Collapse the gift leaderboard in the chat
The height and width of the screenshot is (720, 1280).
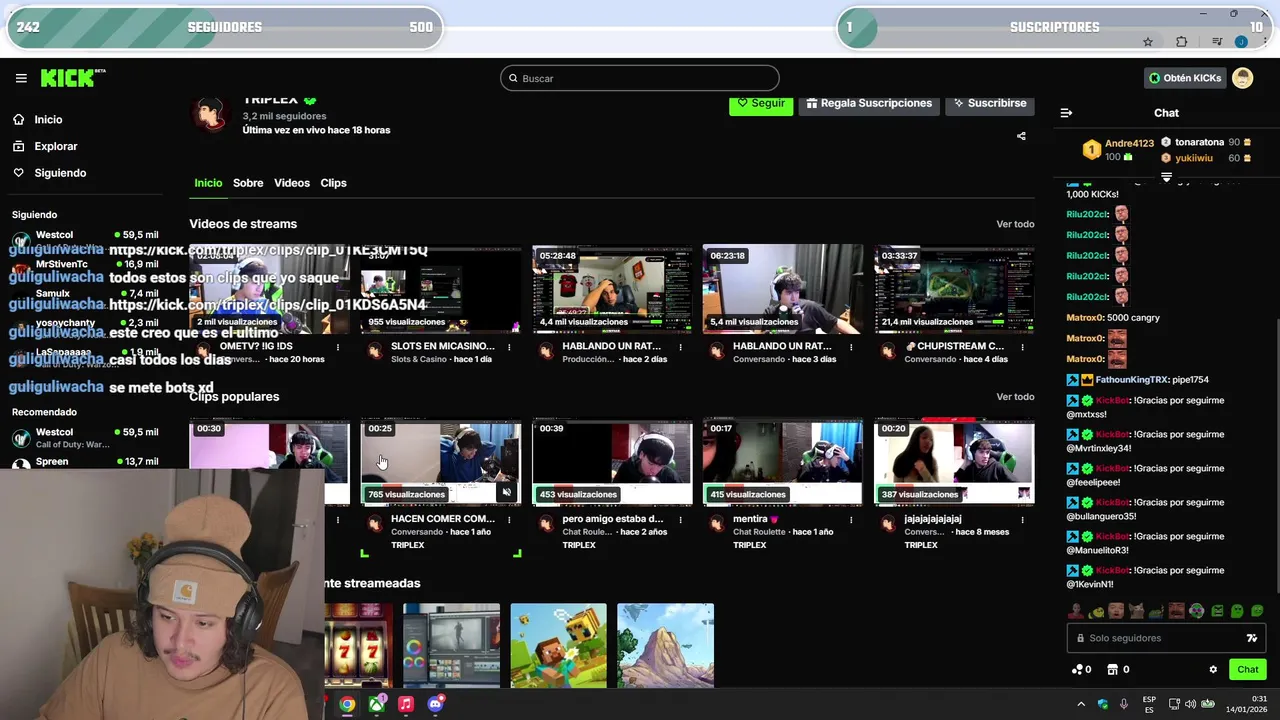coord(1166,177)
